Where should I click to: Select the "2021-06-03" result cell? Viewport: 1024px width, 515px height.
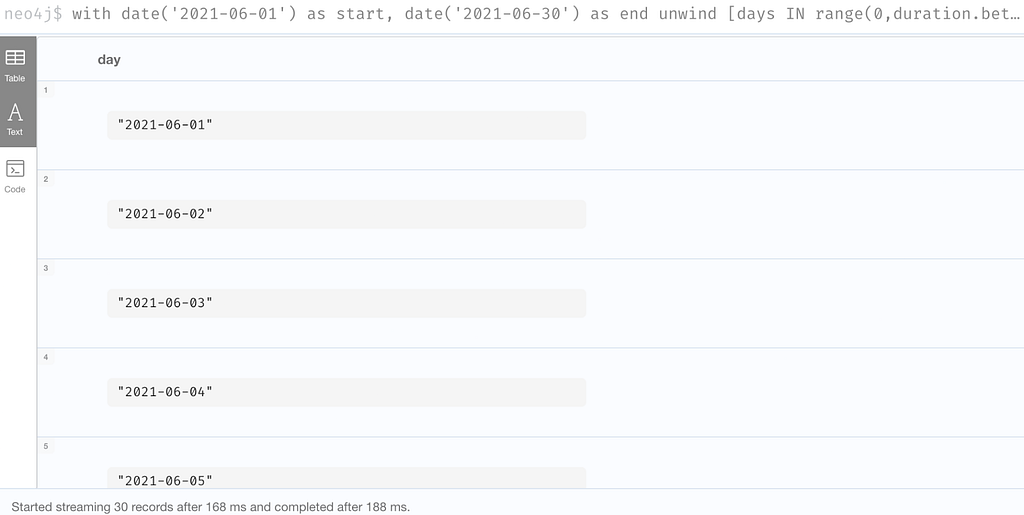pos(346,303)
